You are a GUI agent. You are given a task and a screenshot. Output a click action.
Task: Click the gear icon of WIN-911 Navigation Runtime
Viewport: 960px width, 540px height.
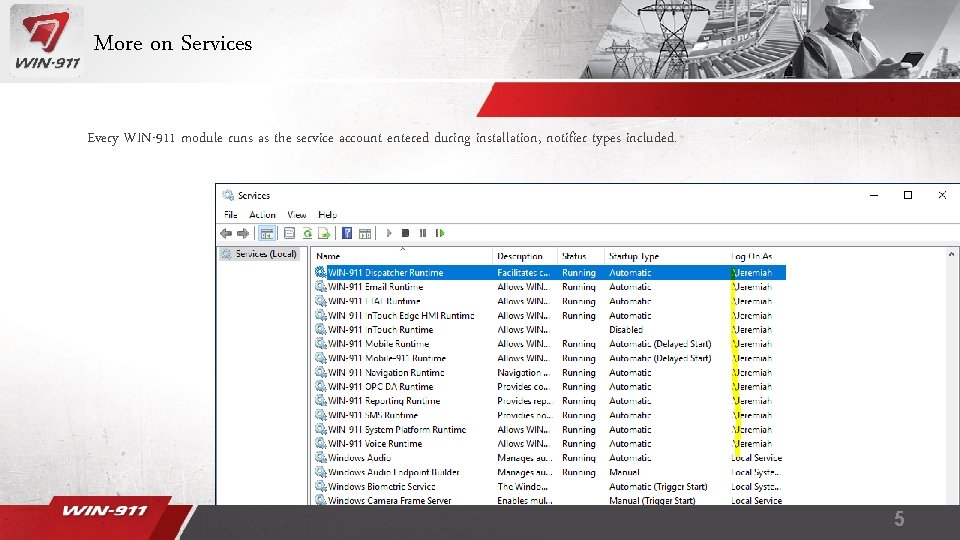(320, 372)
